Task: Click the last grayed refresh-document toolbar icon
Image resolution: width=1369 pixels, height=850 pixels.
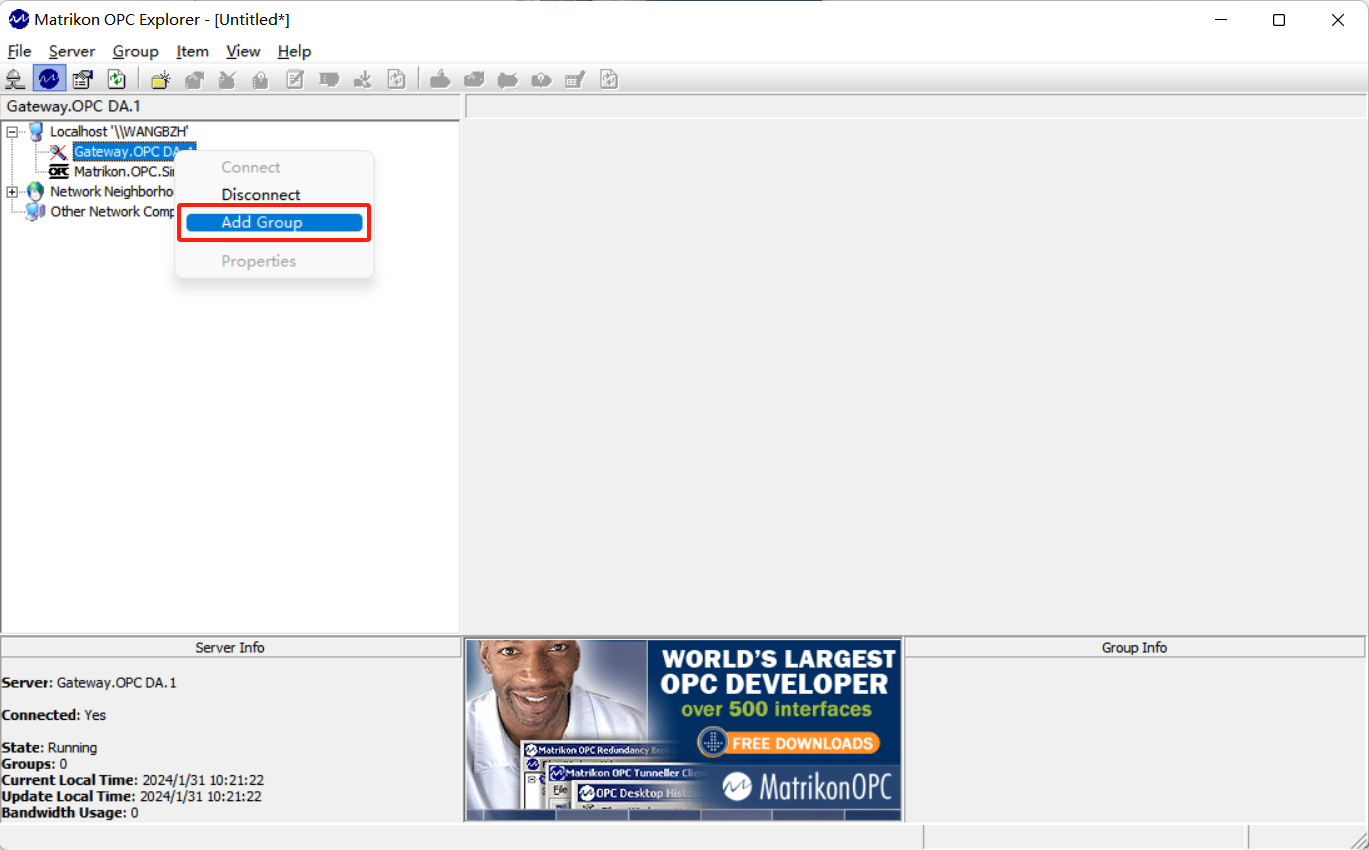Action: point(609,79)
